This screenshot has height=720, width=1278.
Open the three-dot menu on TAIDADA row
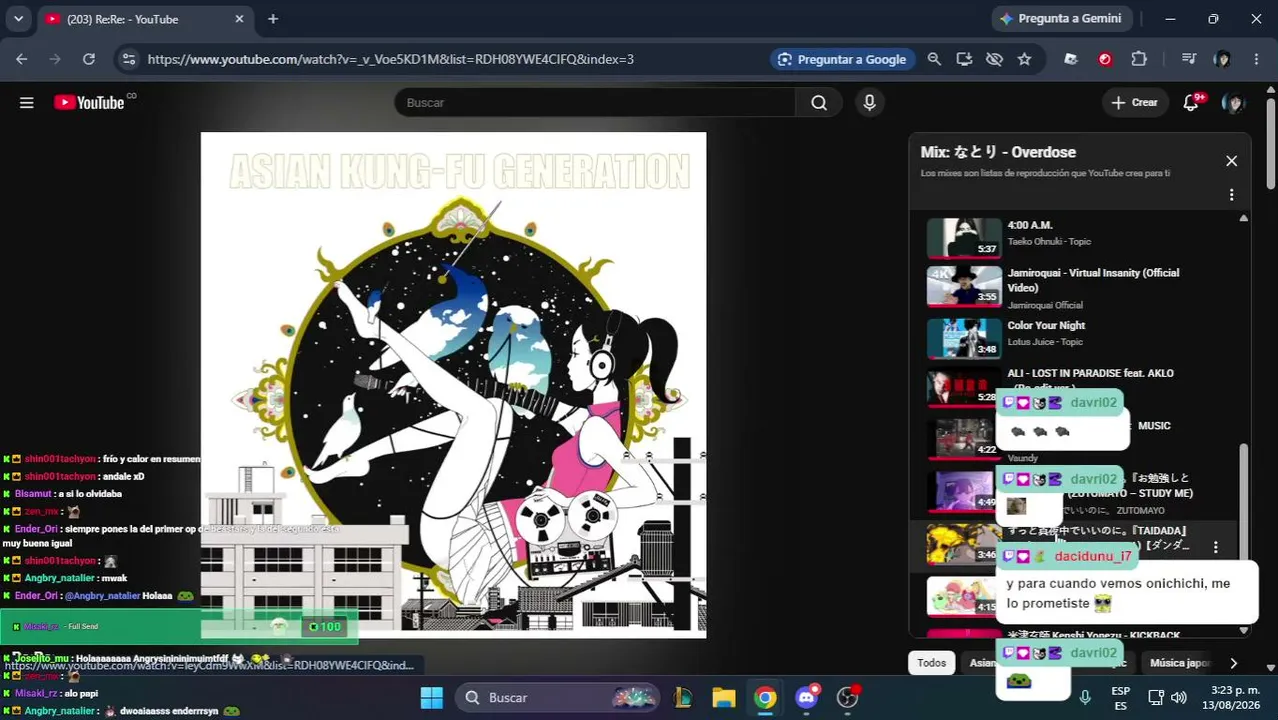[1215, 547]
